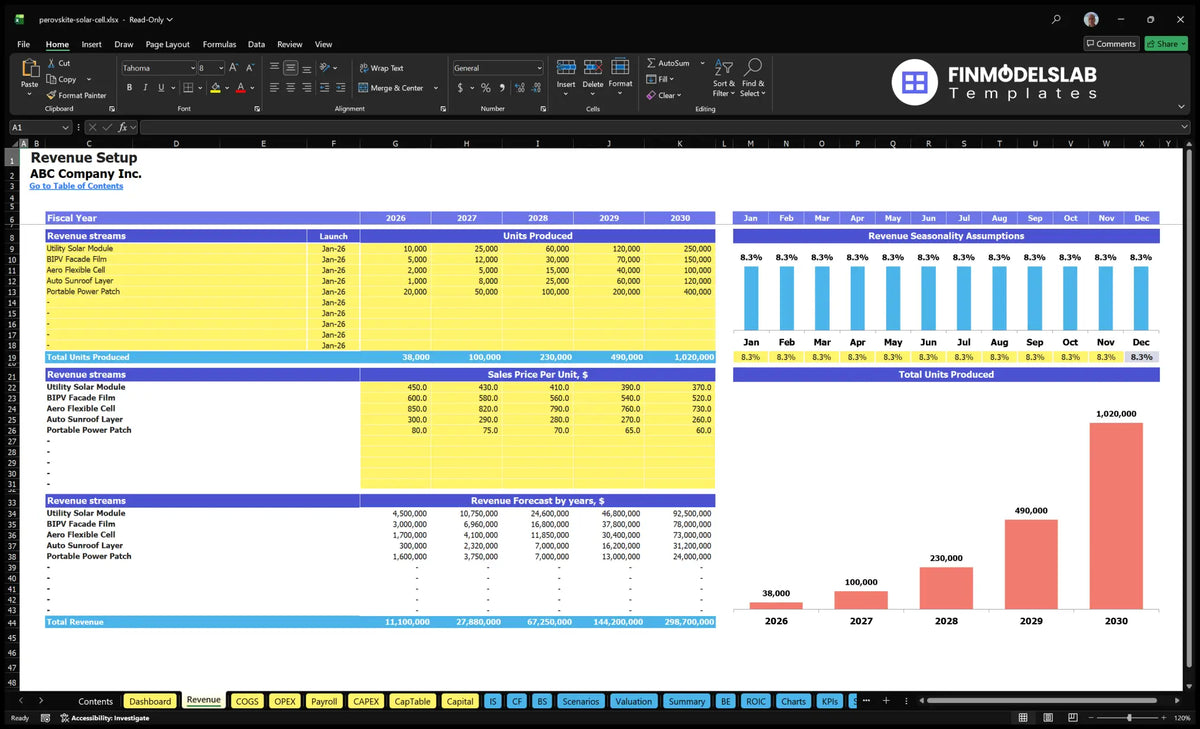Click the Comments button
Image resolution: width=1200 pixels, height=729 pixels.
tap(1111, 44)
